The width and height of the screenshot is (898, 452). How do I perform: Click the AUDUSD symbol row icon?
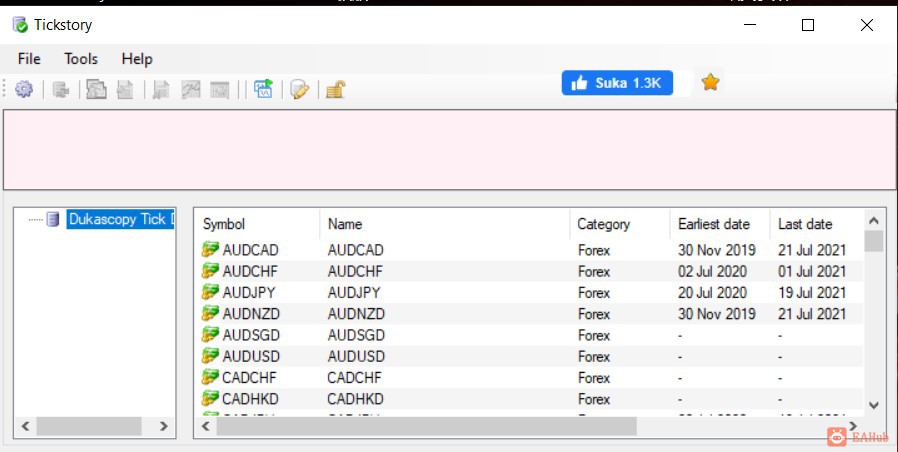point(210,356)
